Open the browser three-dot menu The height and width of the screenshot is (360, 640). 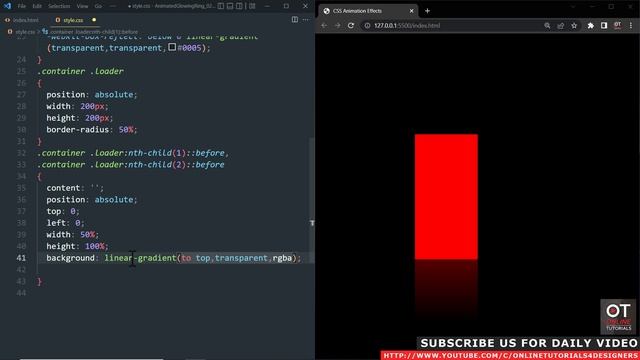coord(631,25)
